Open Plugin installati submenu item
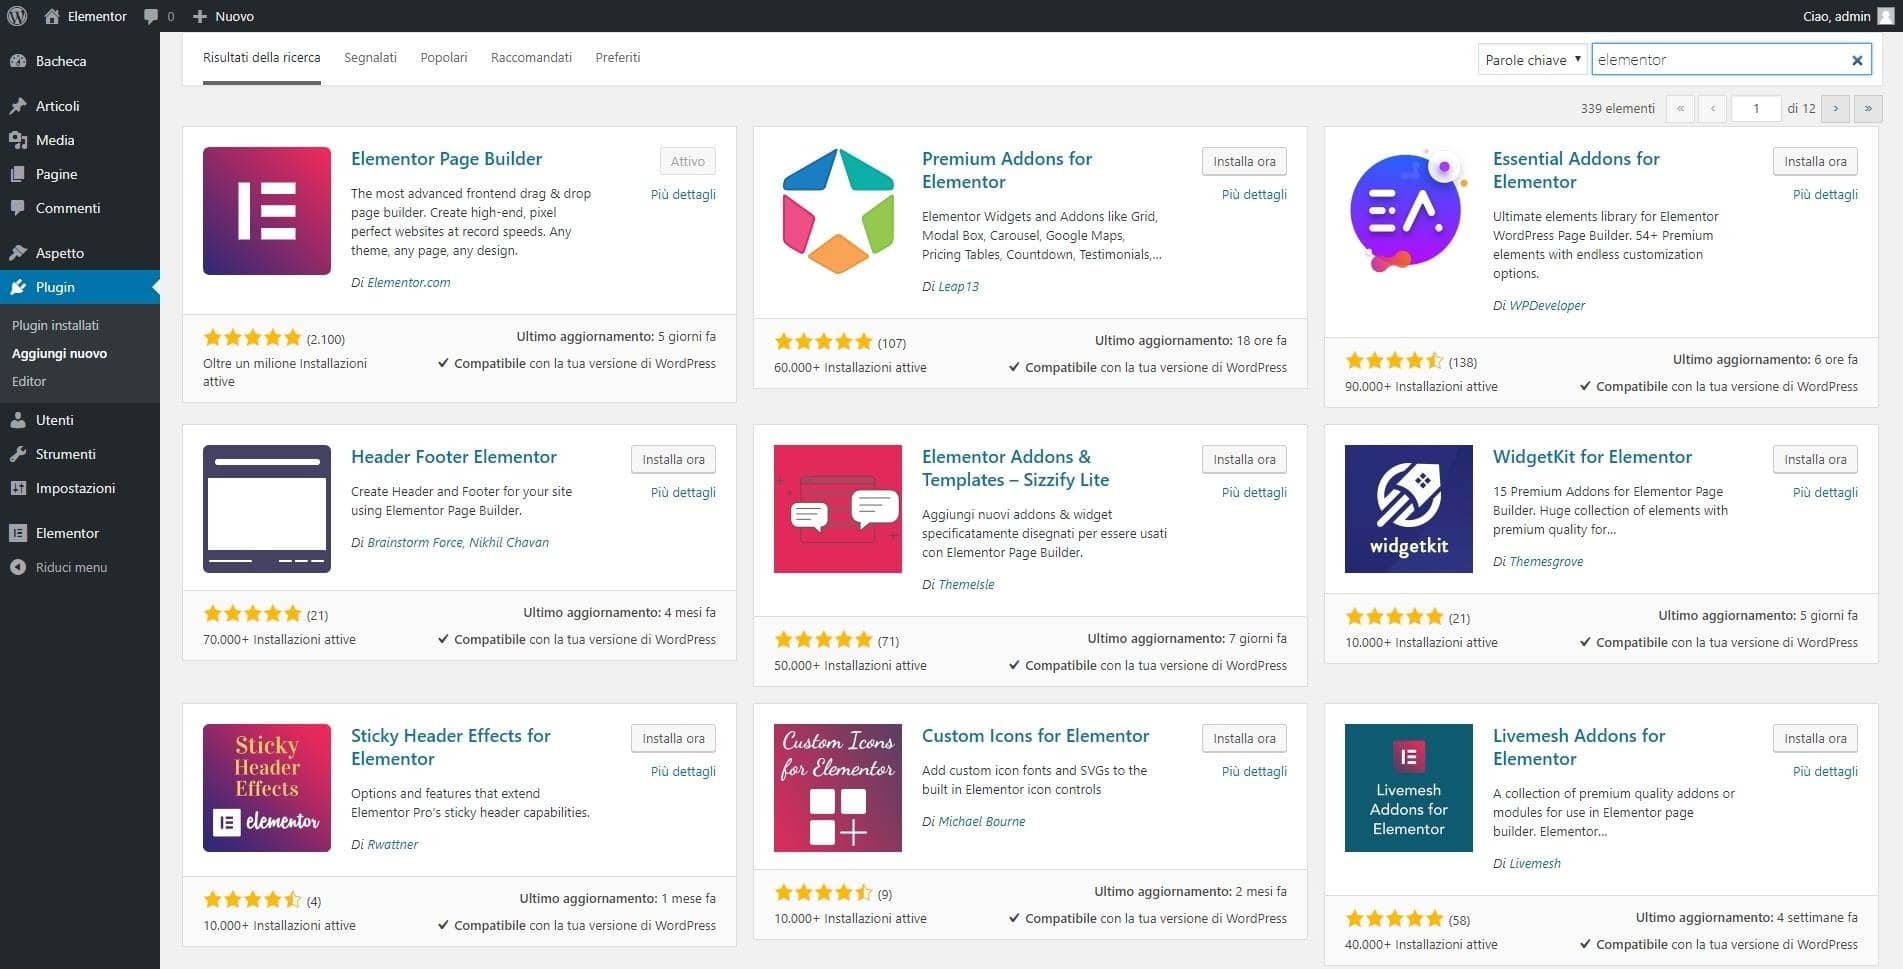 pyautogui.click(x=55, y=325)
